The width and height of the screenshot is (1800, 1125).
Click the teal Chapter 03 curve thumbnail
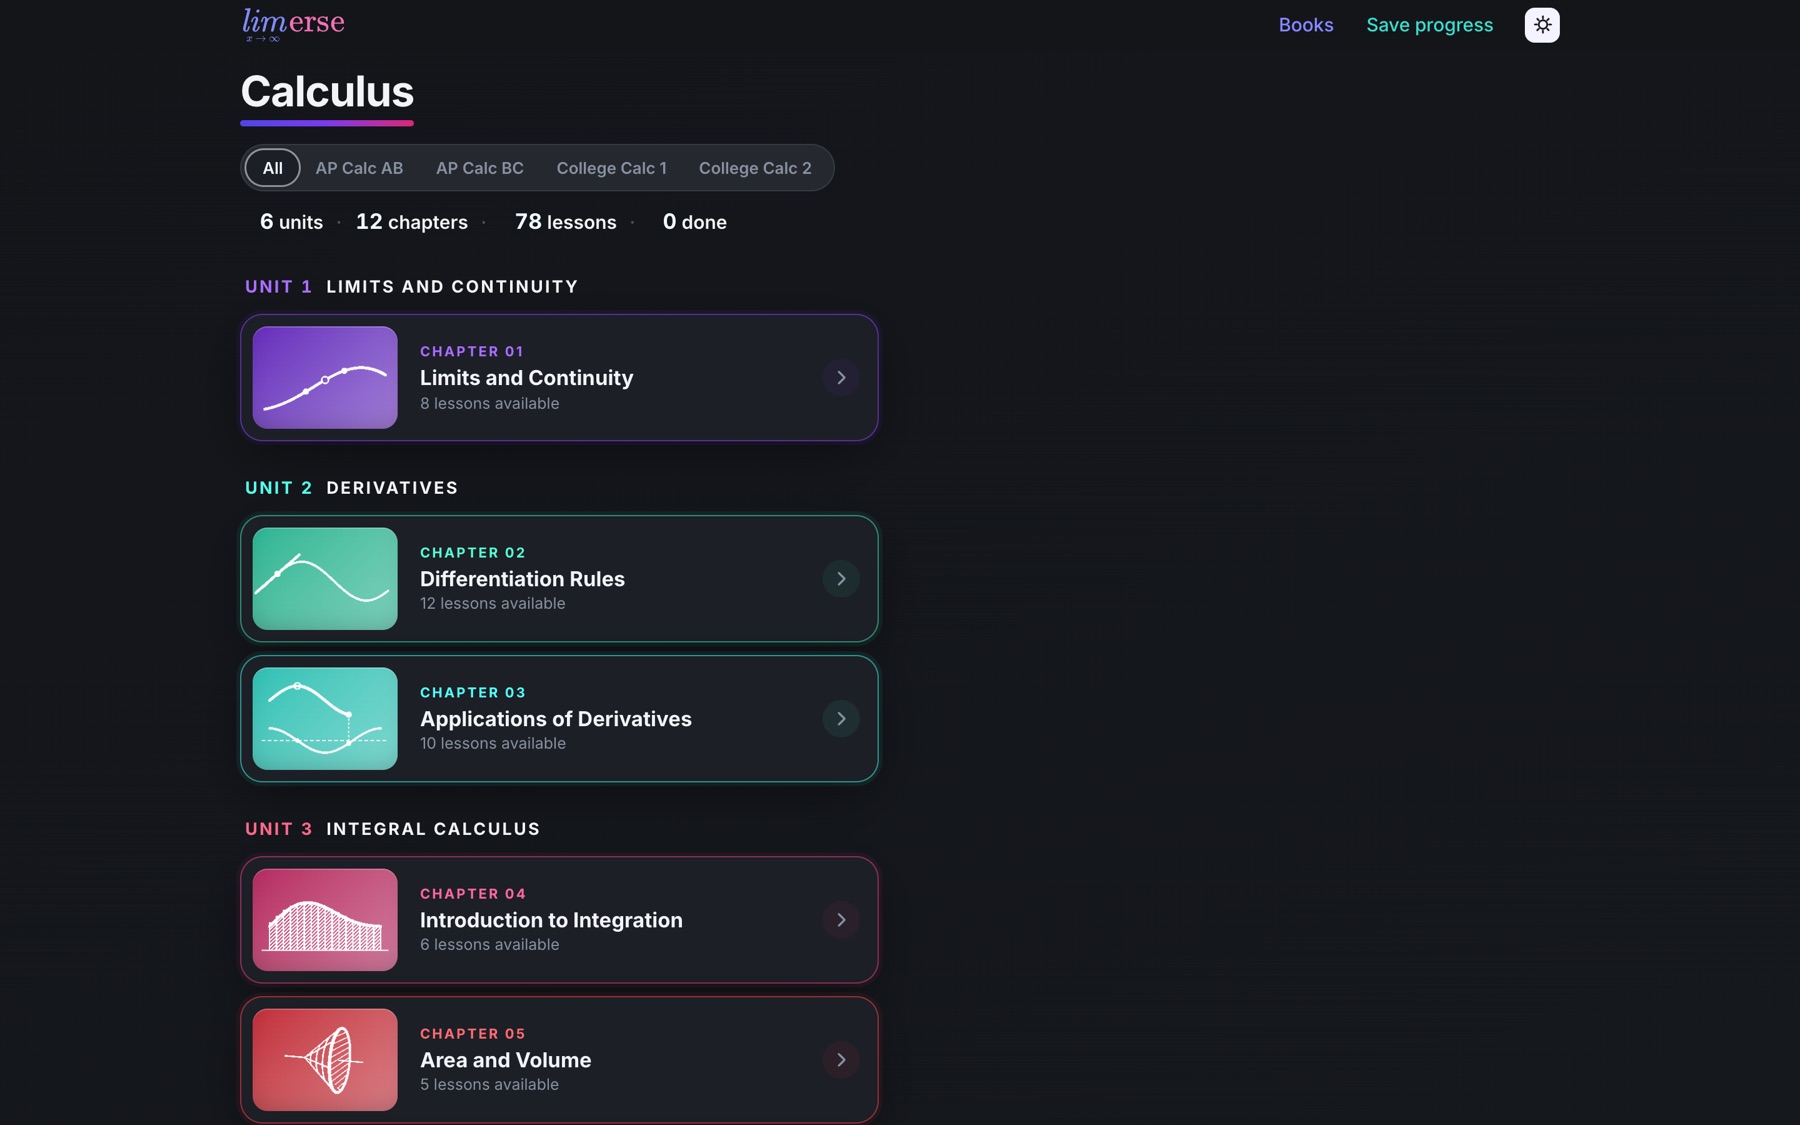point(325,719)
